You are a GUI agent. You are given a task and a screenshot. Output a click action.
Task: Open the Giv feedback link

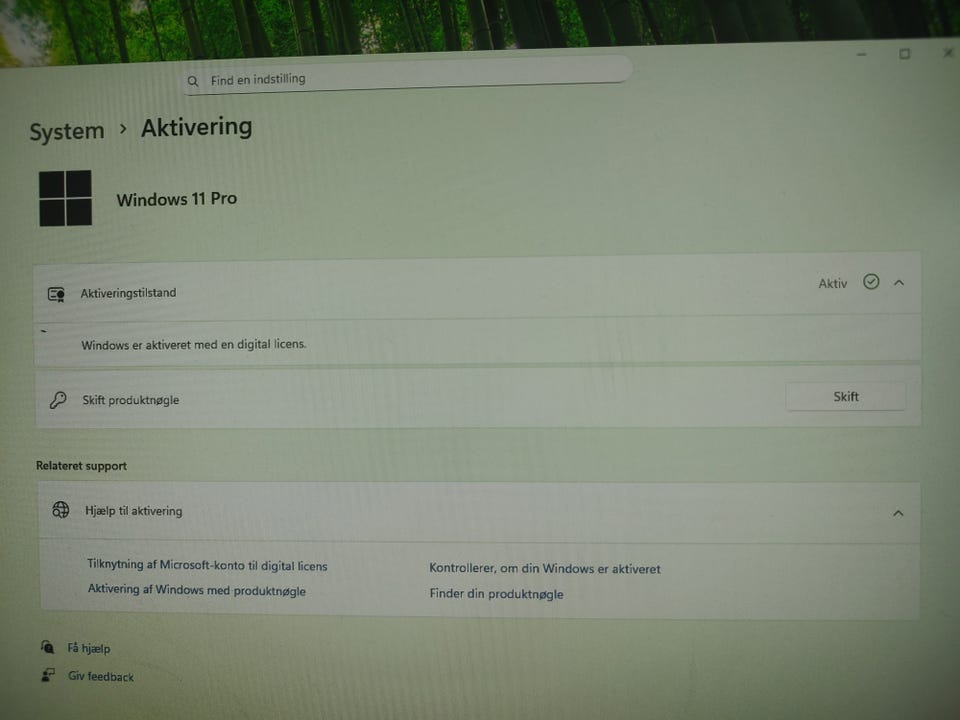(101, 676)
